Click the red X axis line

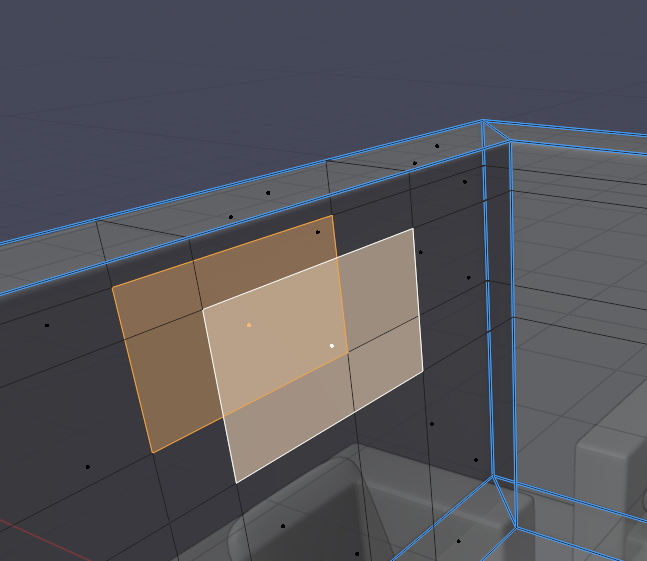click(12, 527)
